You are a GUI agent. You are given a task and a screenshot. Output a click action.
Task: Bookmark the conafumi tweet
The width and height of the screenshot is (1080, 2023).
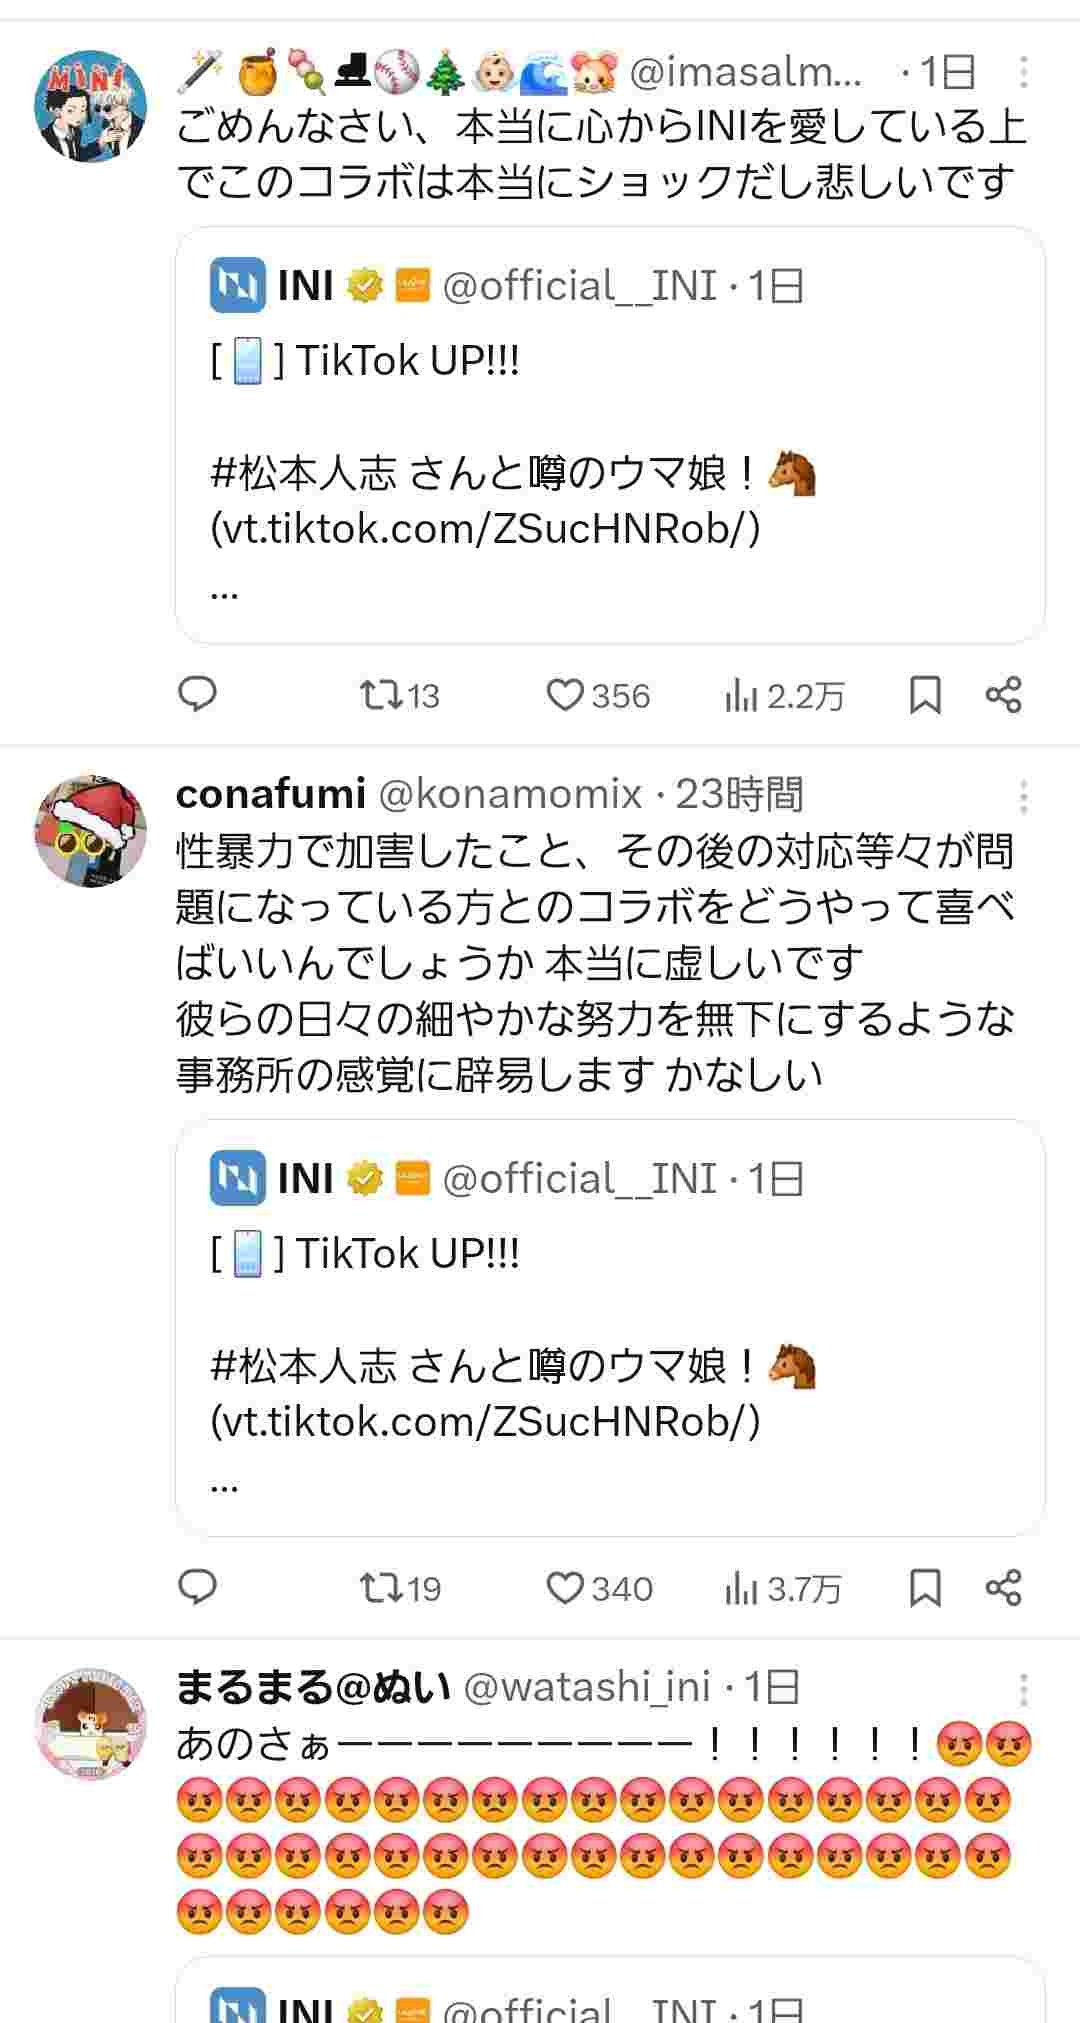pos(925,1588)
